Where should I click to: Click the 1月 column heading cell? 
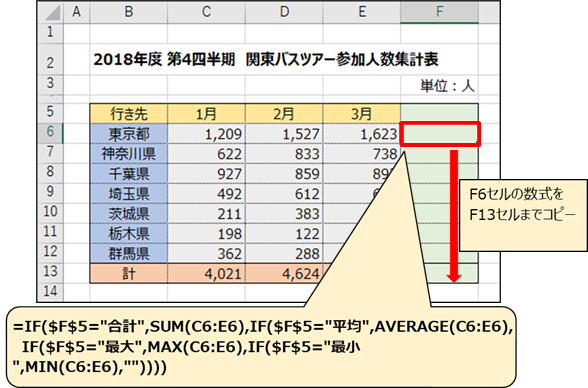[x=206, y=114]
